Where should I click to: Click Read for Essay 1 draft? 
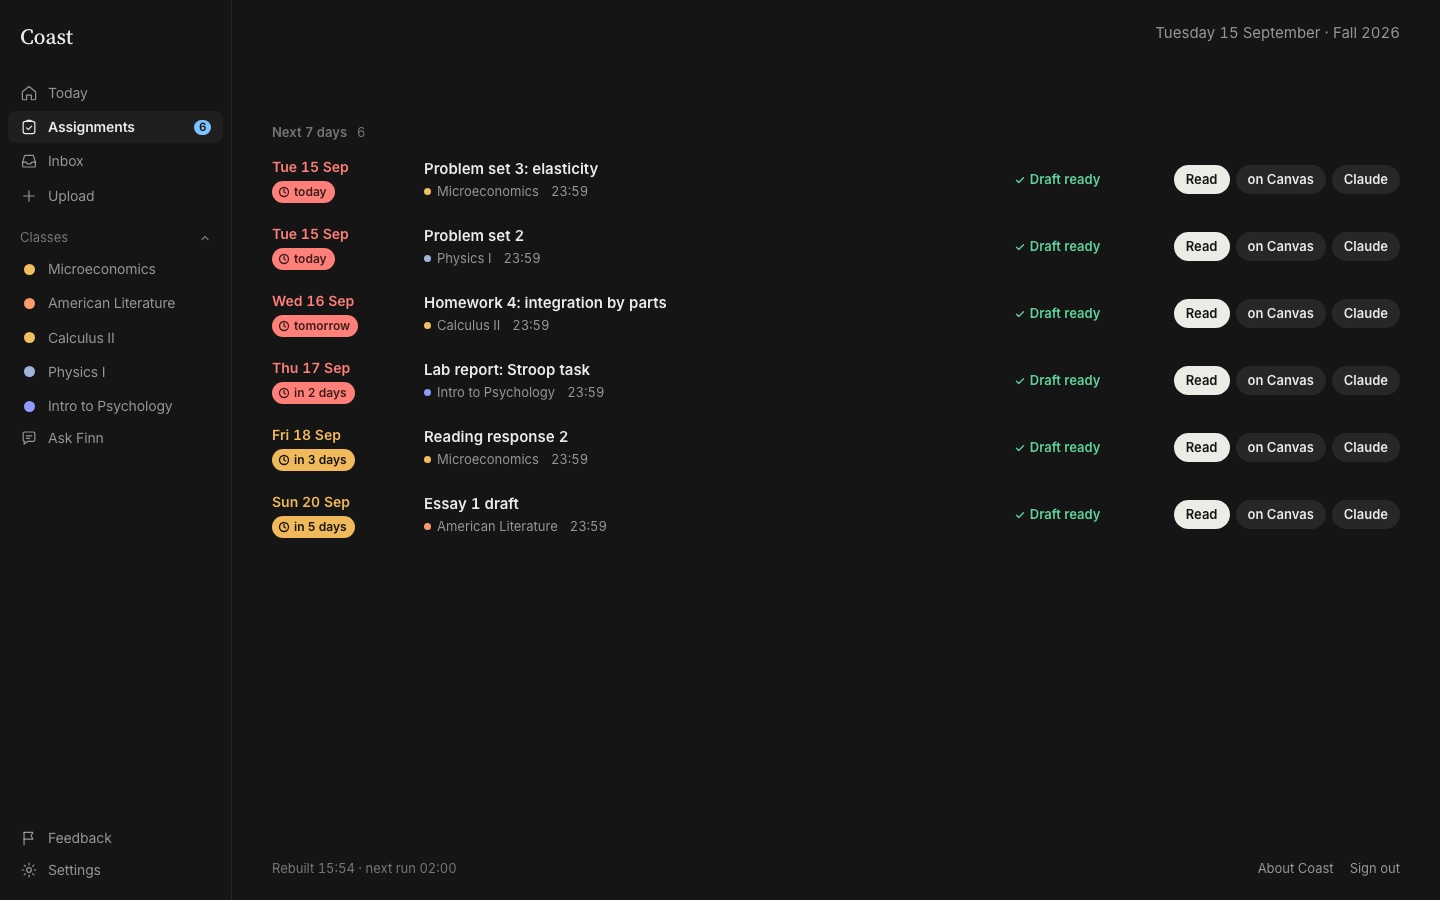[x=1201, y=515]
